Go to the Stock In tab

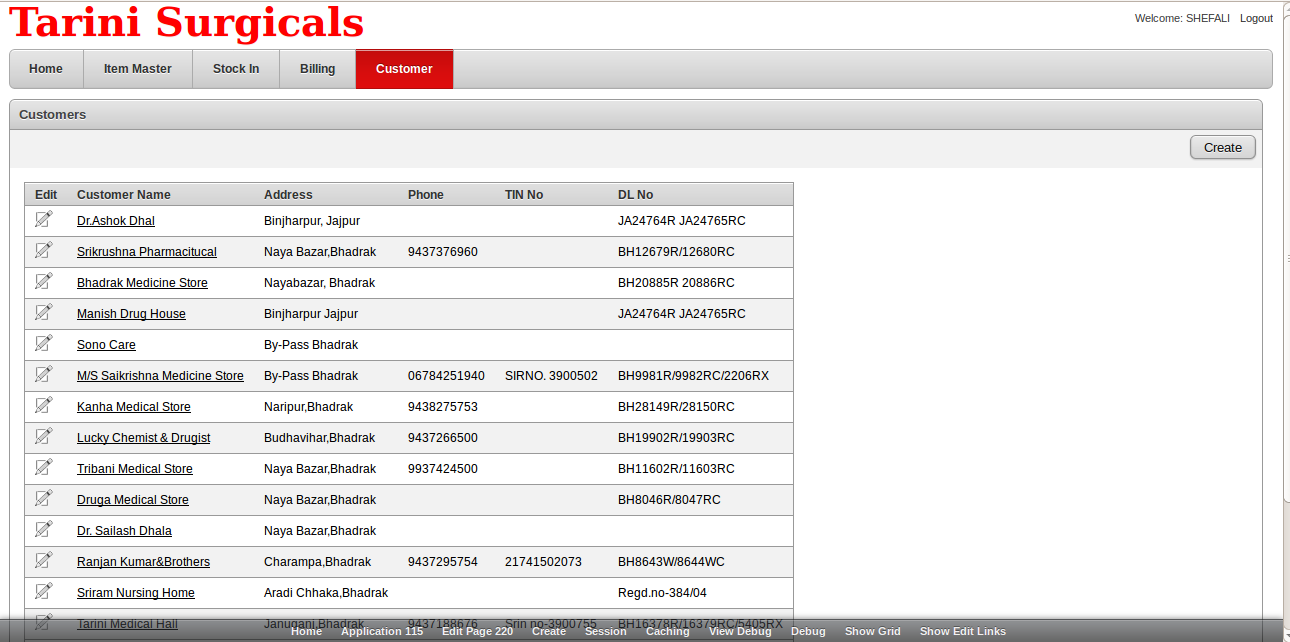pyautogui.click(x=236, y=69)
